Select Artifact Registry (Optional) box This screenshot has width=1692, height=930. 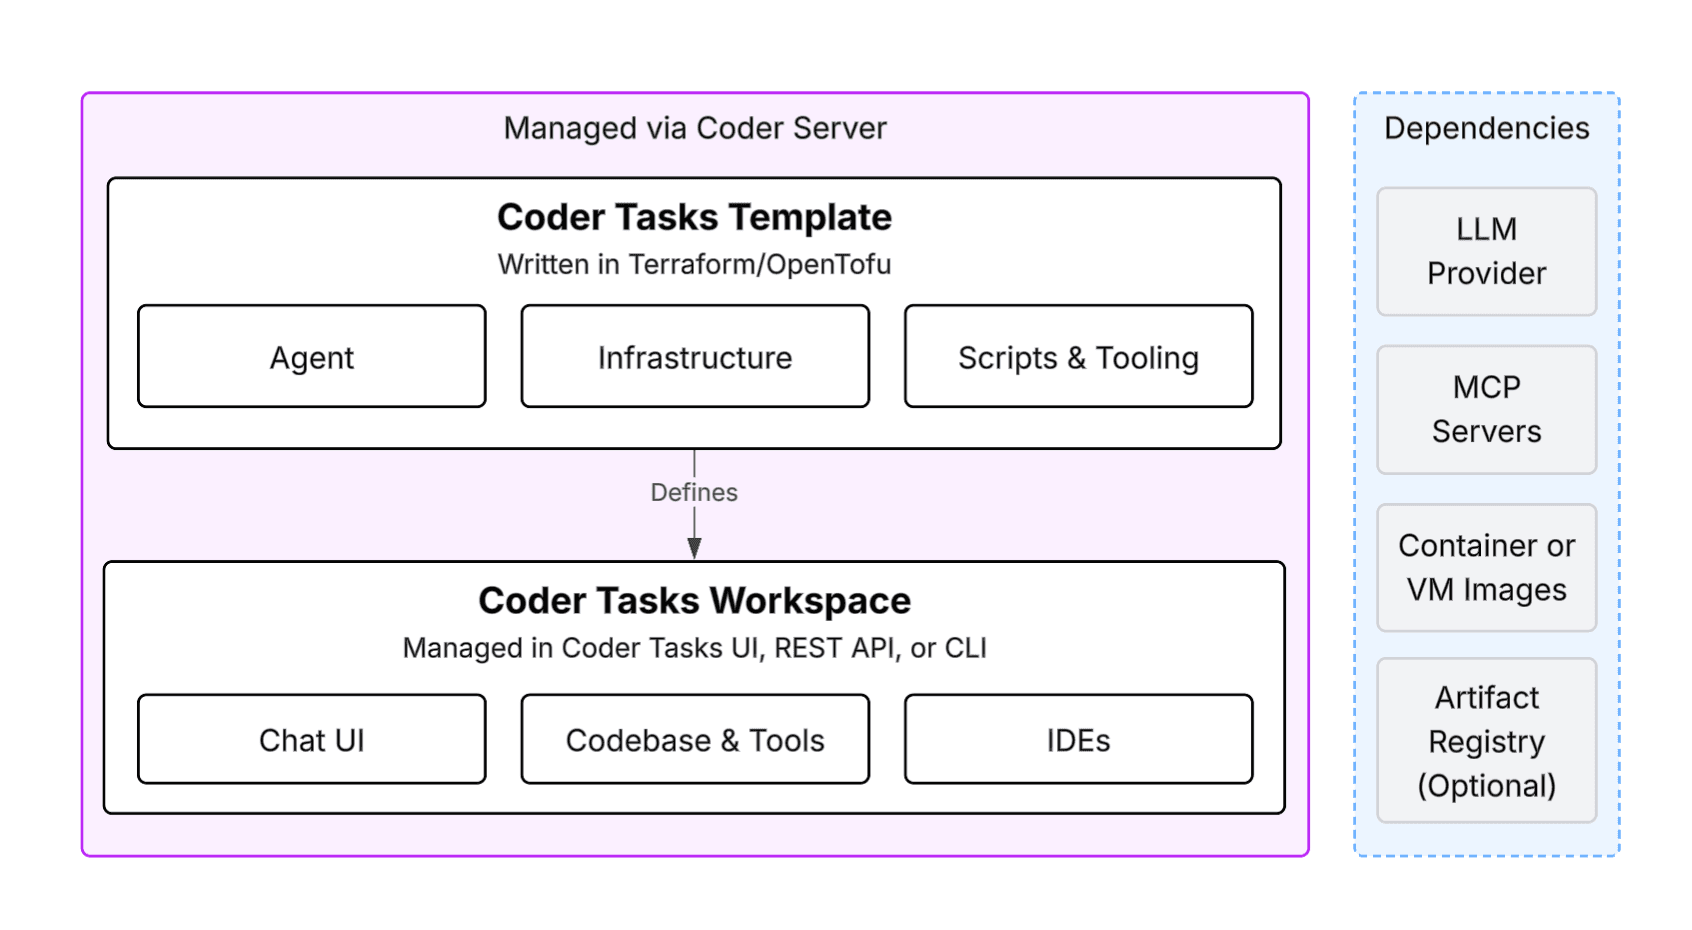[1486, 741]
